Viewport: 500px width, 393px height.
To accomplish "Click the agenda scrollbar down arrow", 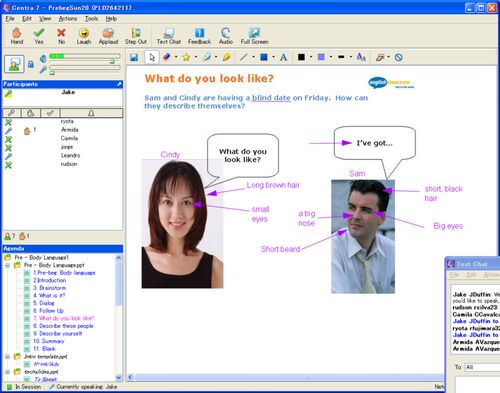I will click(119, 377).
